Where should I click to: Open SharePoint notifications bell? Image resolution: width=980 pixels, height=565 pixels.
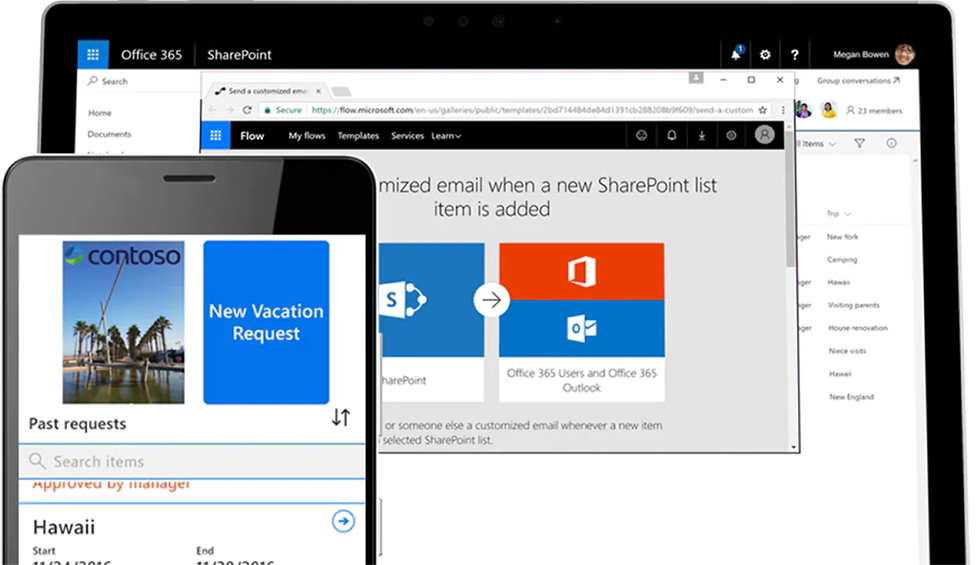[736, 54]
